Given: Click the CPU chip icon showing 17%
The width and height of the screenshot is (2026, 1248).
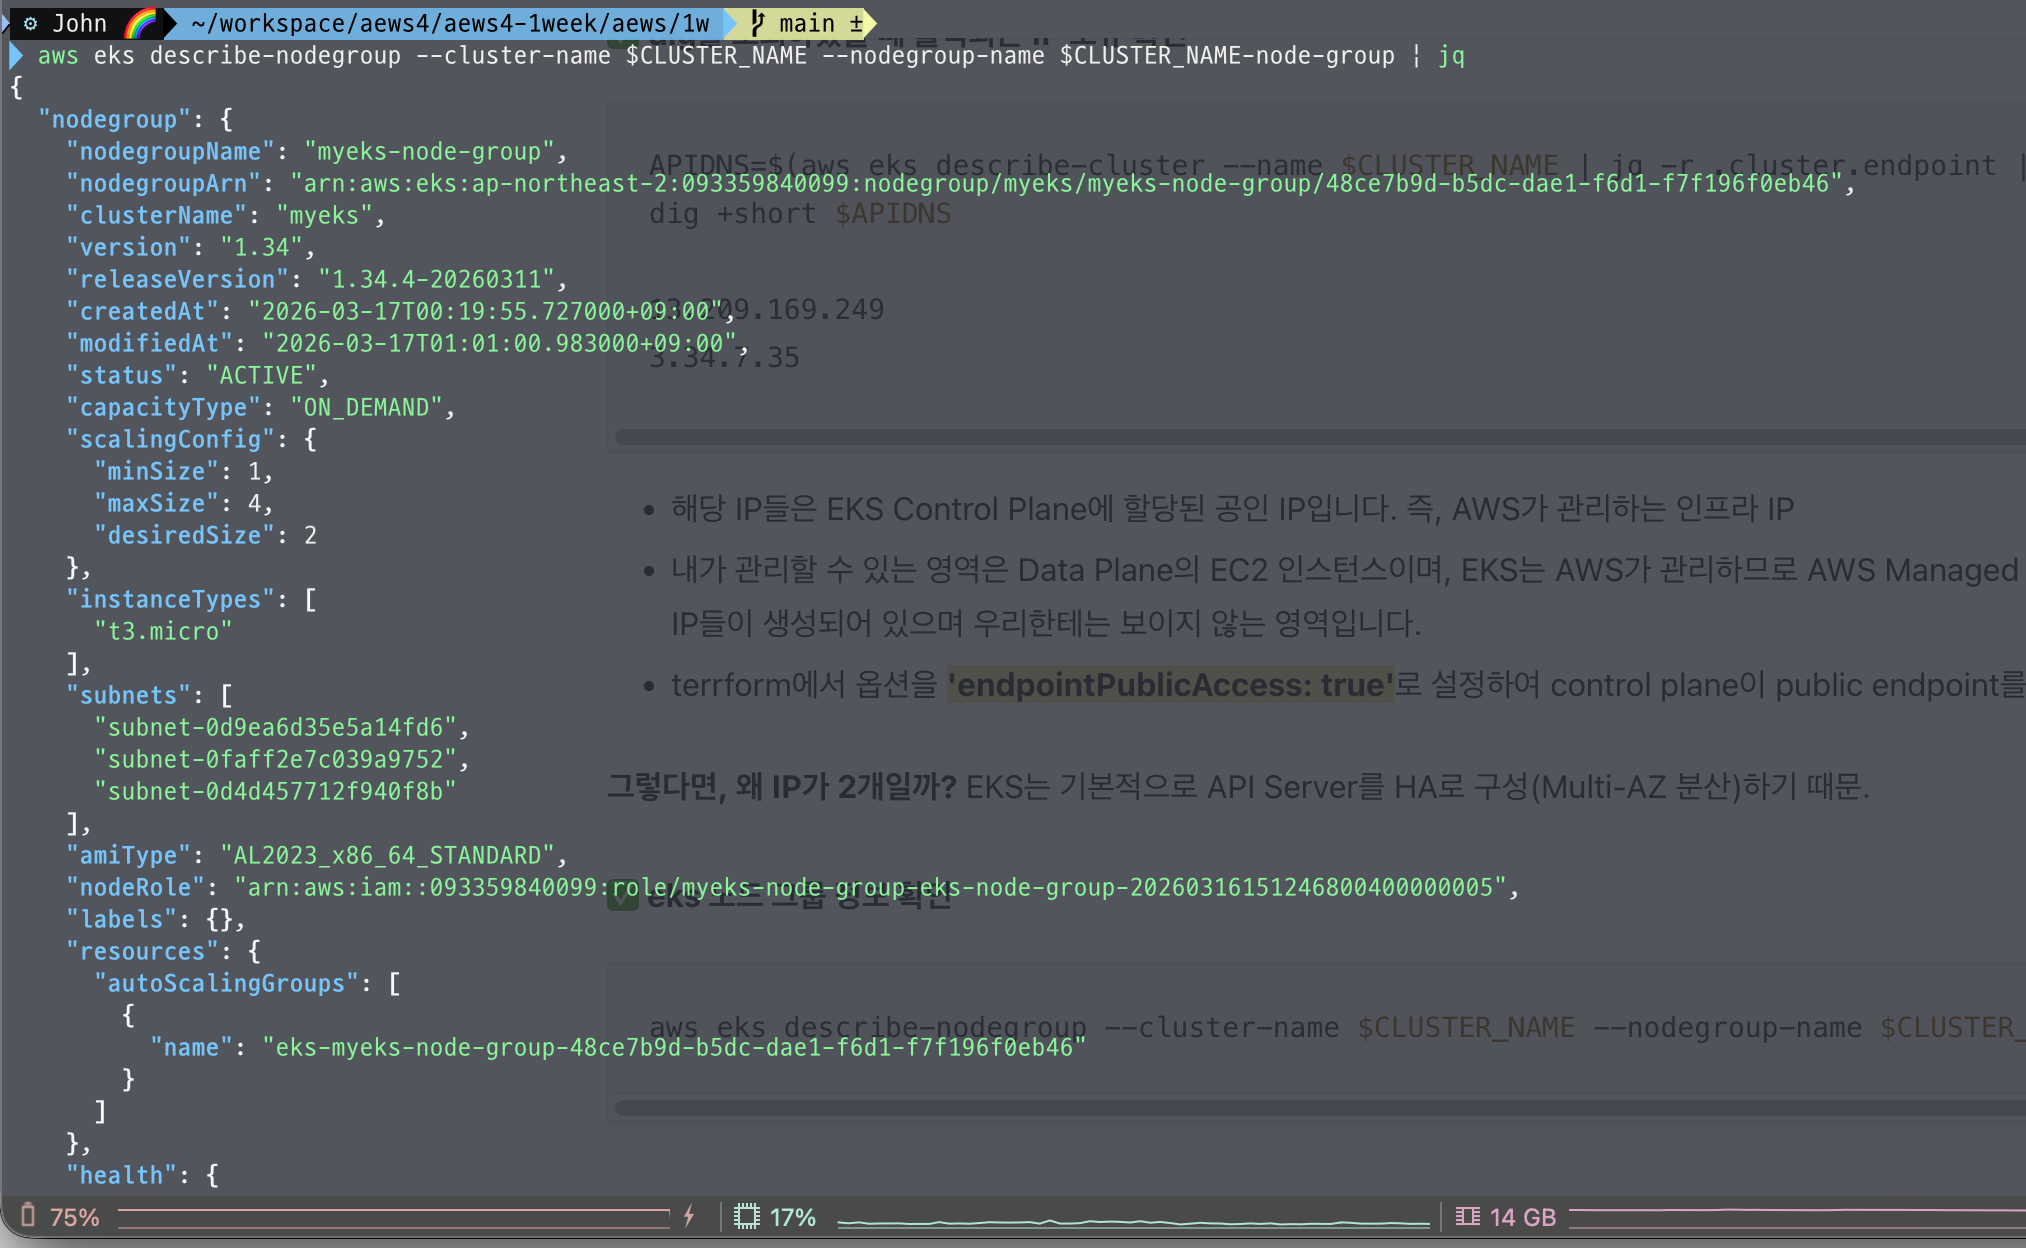Looking at the screenshot, I should coord(746,1216).
